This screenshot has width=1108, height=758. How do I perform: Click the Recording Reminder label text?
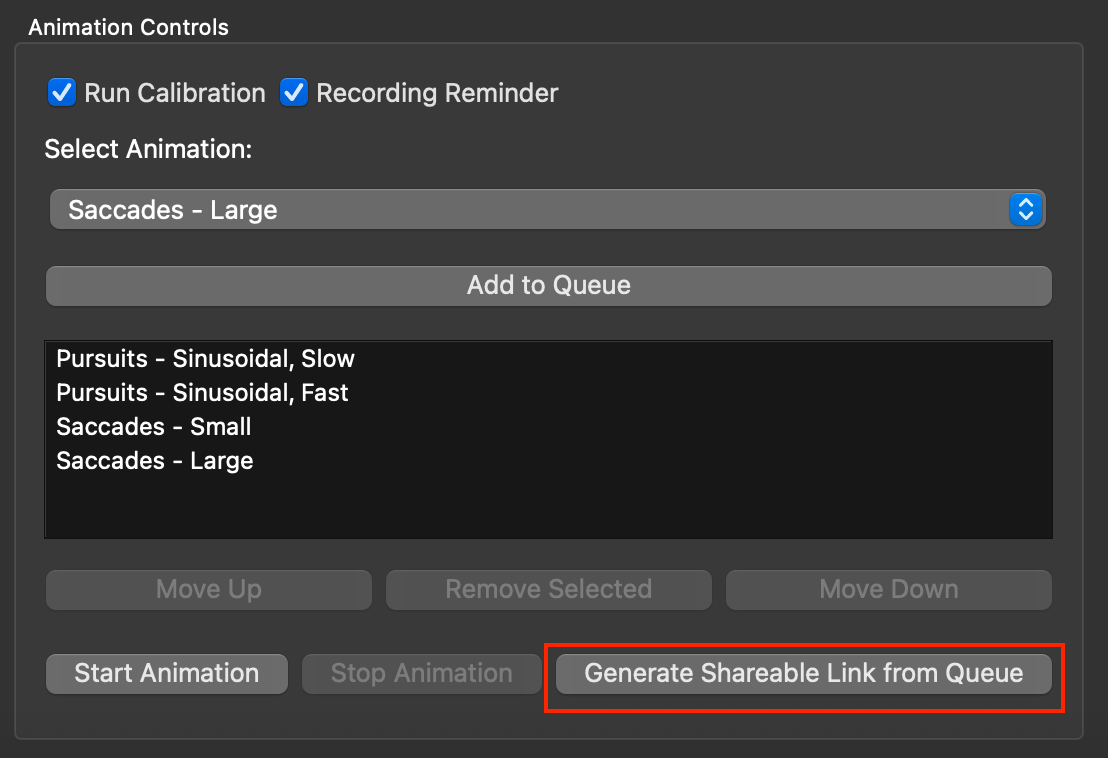(437, 93)
